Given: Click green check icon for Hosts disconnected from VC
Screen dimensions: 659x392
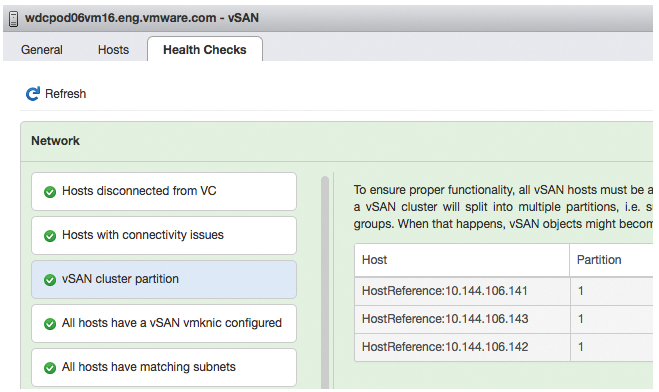Looking at the screenshot, I should (50, 192).
